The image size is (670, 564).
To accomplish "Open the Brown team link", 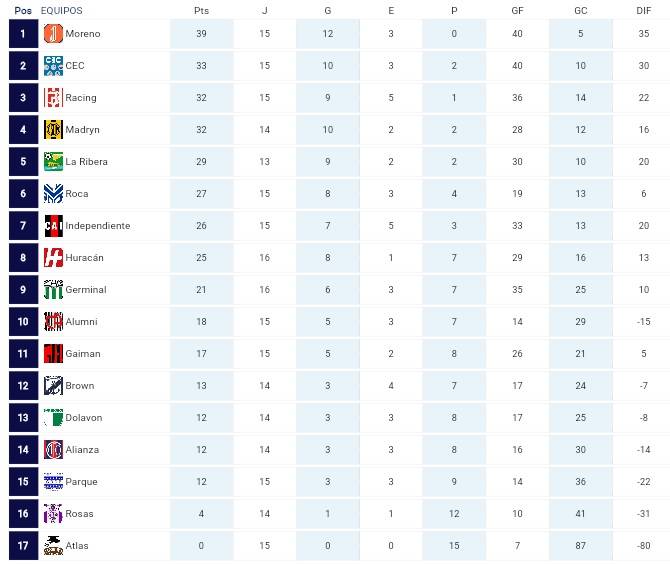I will [x=80, y=386].
